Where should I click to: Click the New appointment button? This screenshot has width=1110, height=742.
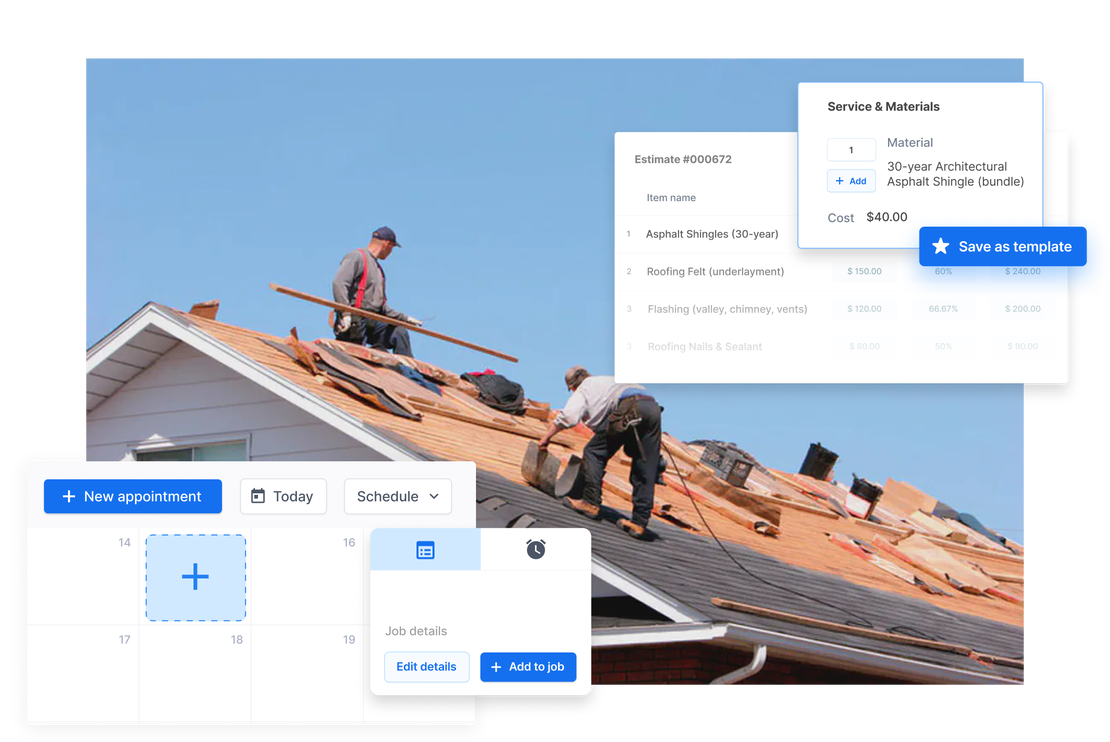(x=132, y=496)
